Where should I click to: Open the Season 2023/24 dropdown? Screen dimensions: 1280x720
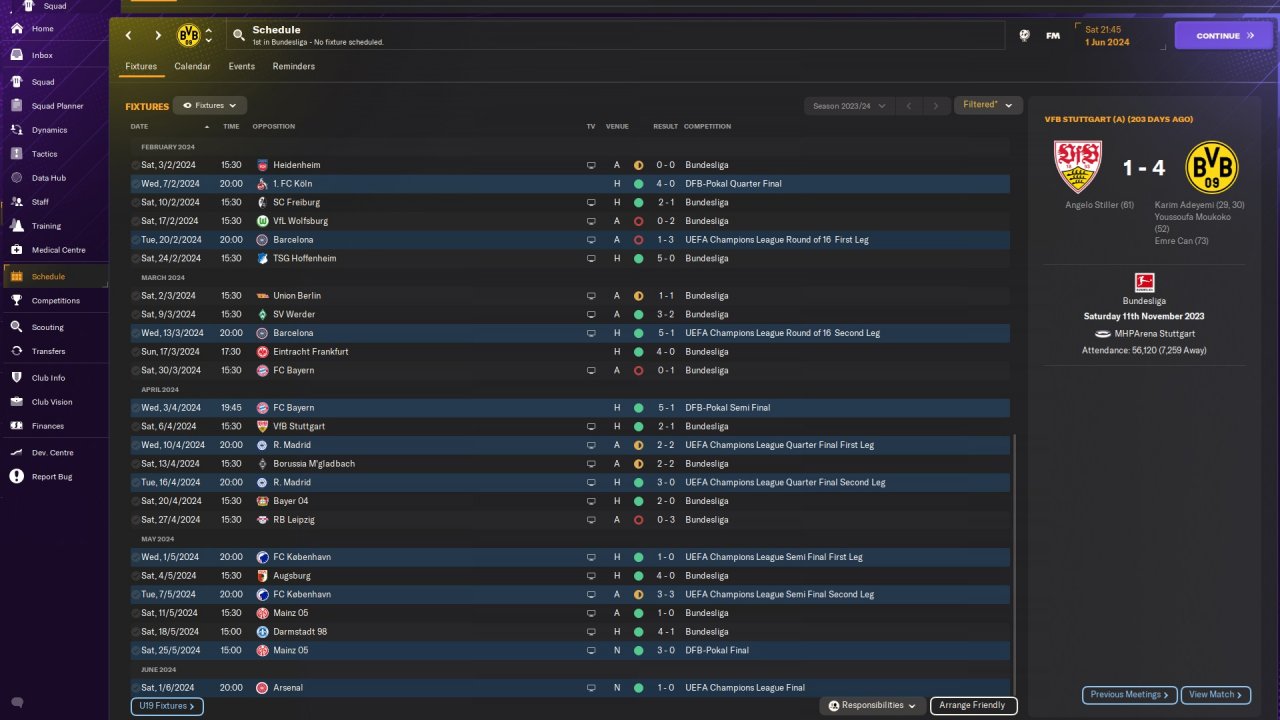click(848, 106)
